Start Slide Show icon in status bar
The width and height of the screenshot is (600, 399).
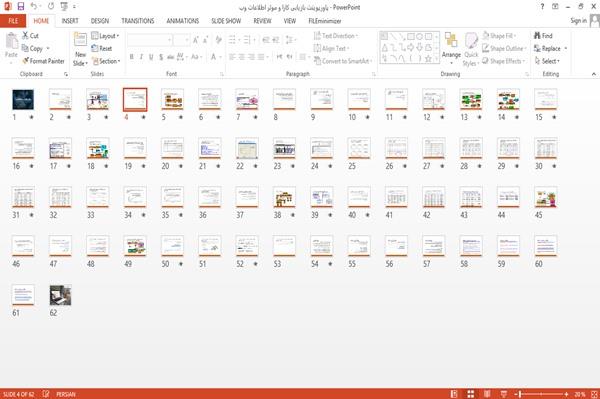(504, 394)
